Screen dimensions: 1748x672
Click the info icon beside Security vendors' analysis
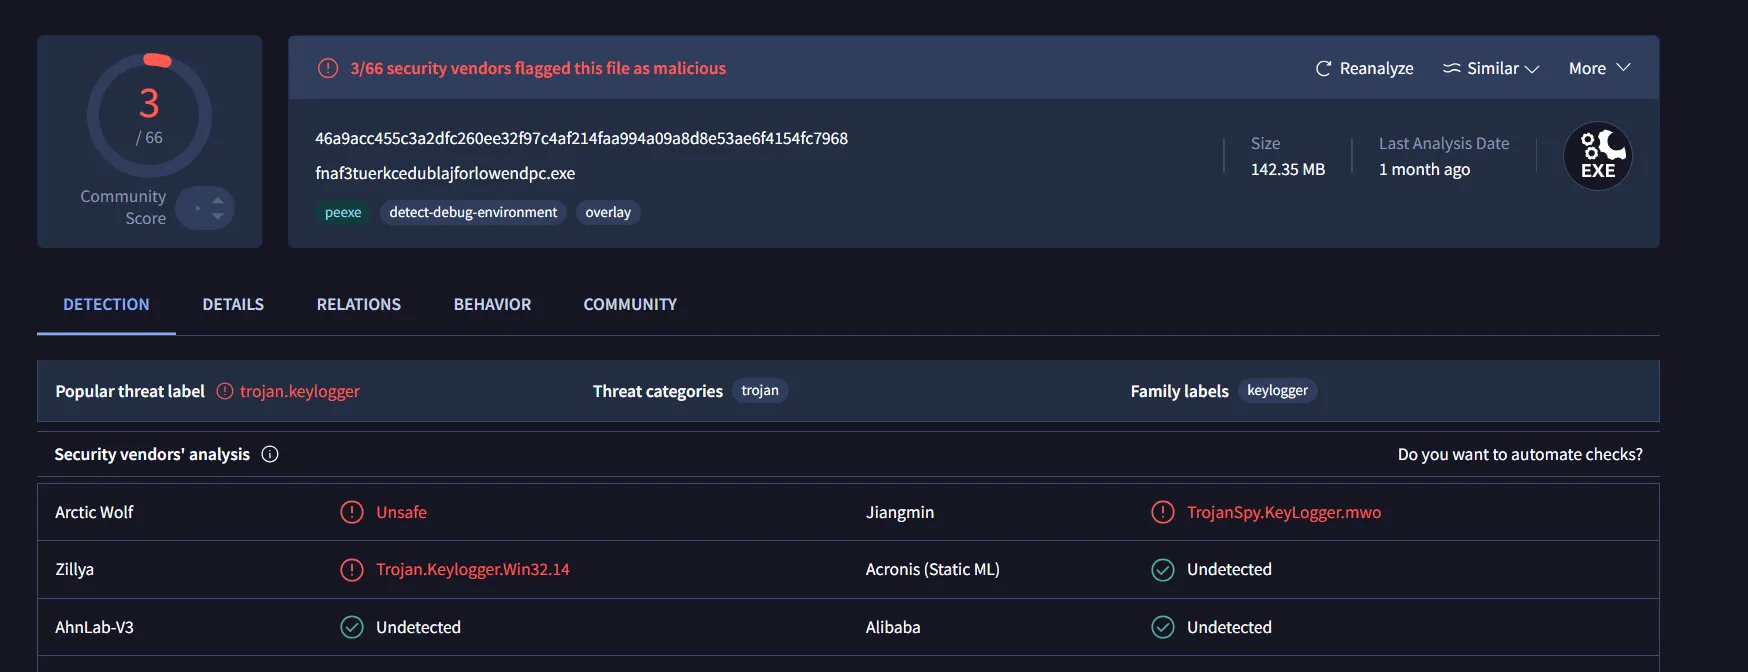coord(270,454)
